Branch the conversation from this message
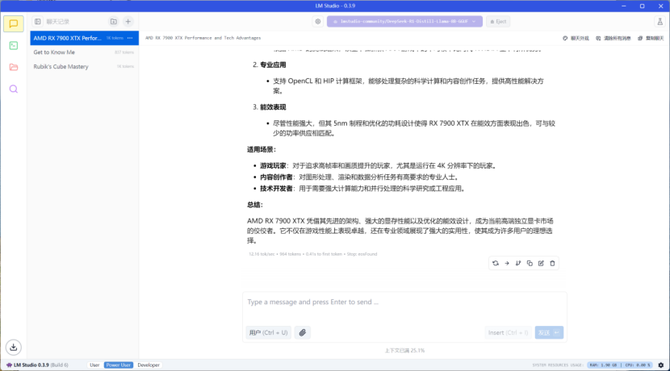The width and height of the screenshot is (670, 371). [x=518, y=263]
